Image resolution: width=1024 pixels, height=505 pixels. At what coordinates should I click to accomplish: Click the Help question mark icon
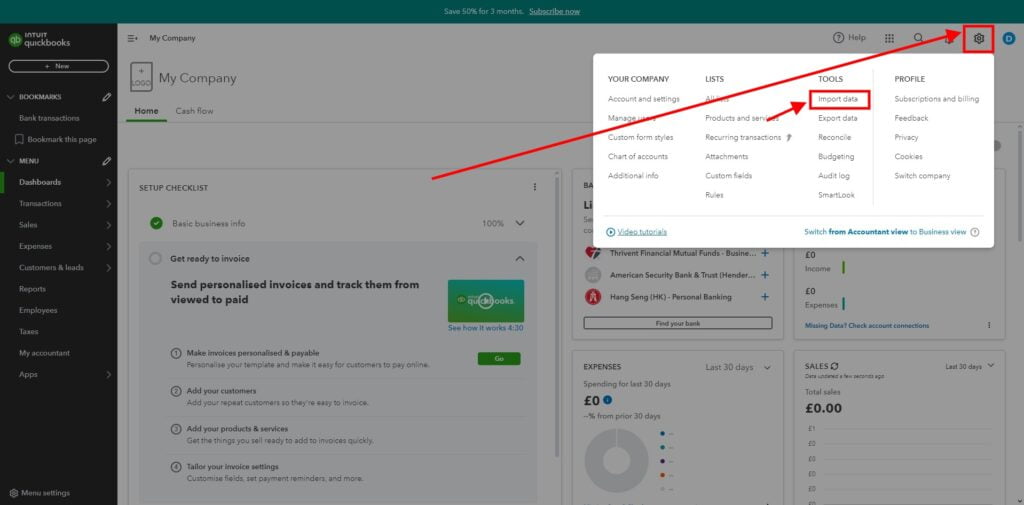[x=839, y=38]
